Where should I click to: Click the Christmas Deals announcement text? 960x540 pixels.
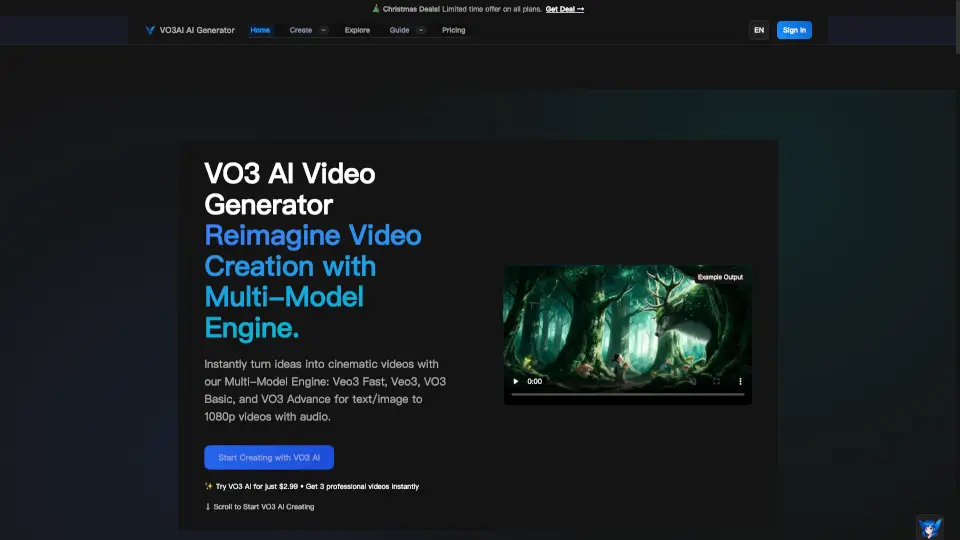[x=462, y=9]
